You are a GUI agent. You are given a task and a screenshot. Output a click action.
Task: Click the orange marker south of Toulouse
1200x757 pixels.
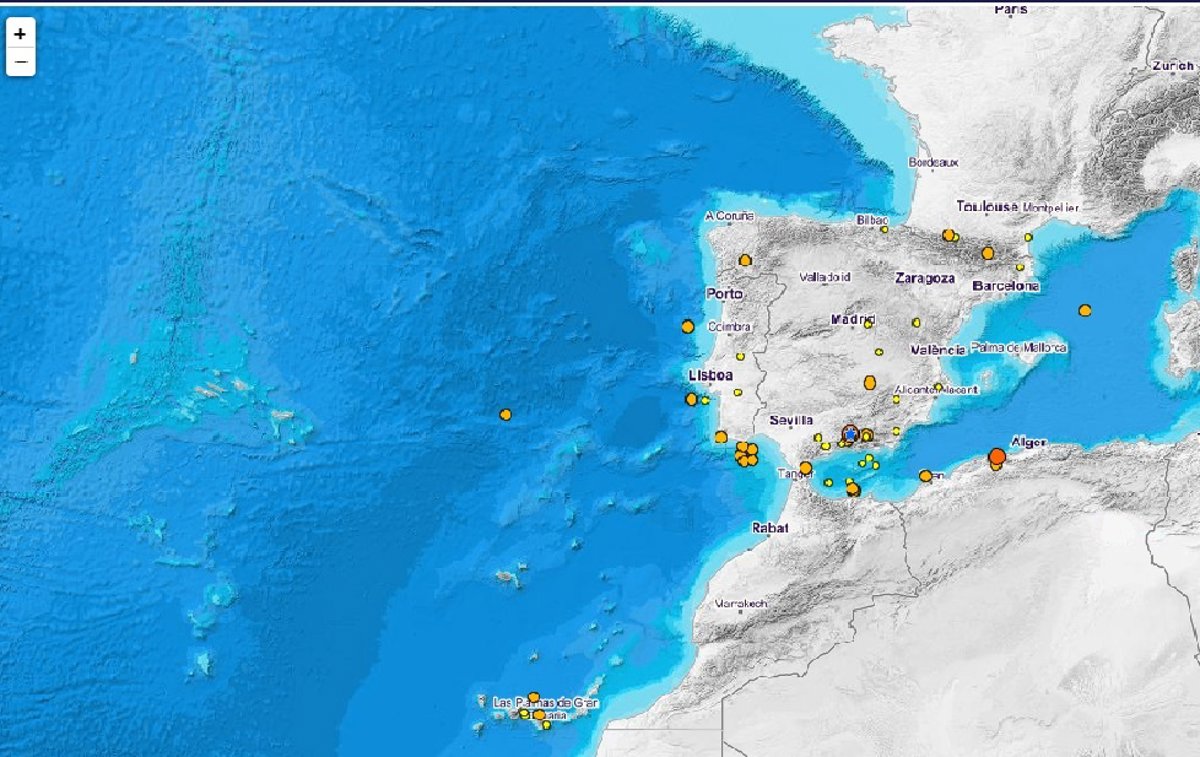pyautogui.click(x=948, y=235)
